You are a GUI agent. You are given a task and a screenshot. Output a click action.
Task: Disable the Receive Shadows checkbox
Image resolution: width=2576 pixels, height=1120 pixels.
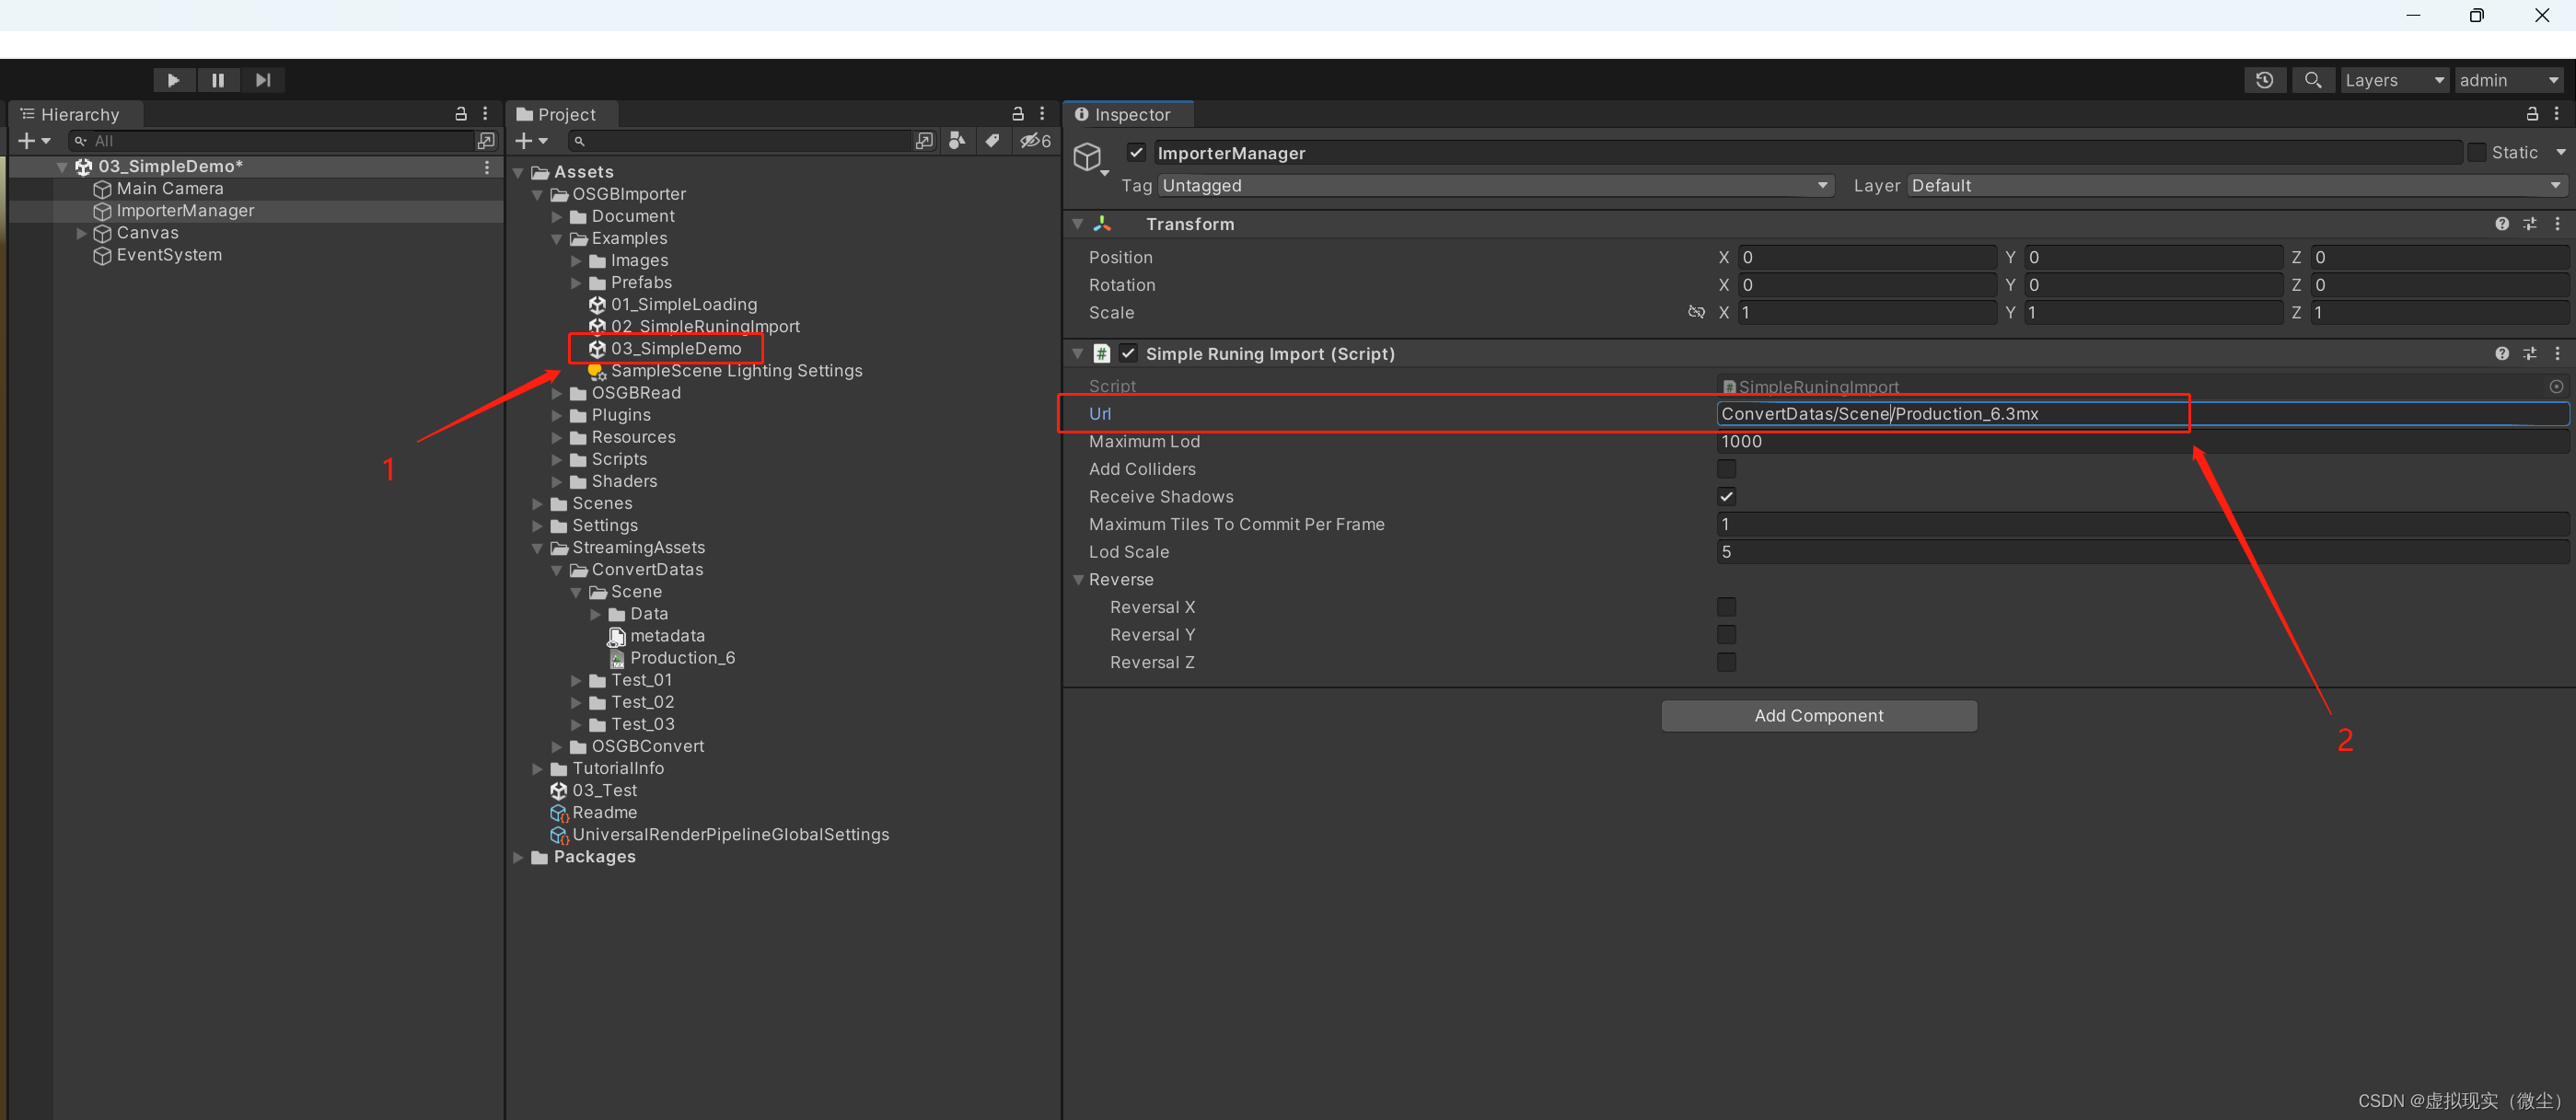pyautogui.click(x=1726, y=496)
